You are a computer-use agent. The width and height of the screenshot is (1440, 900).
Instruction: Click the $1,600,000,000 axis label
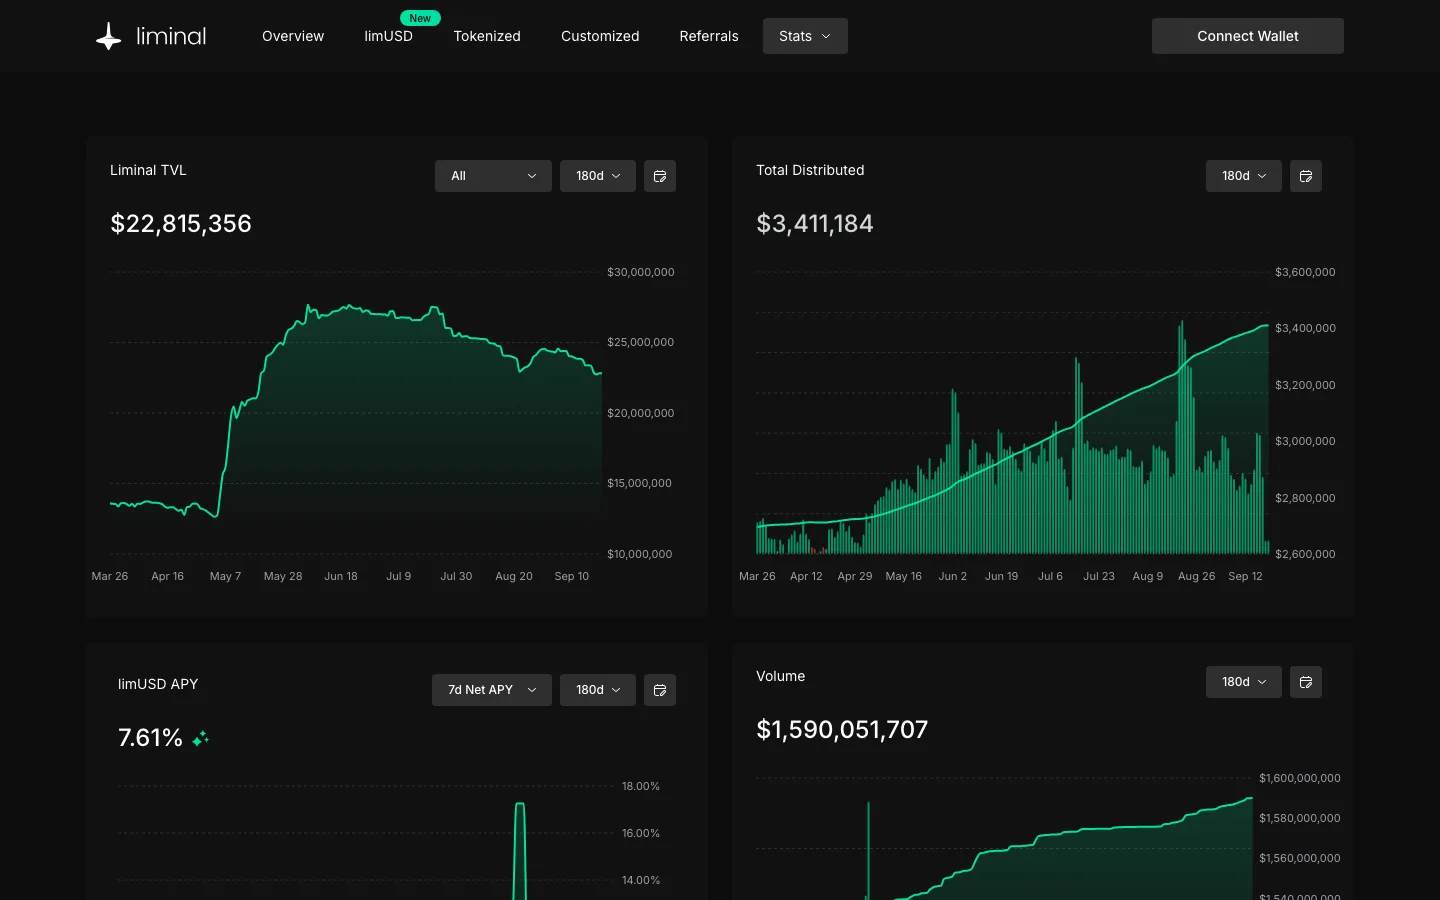(x=1300, y=778)
